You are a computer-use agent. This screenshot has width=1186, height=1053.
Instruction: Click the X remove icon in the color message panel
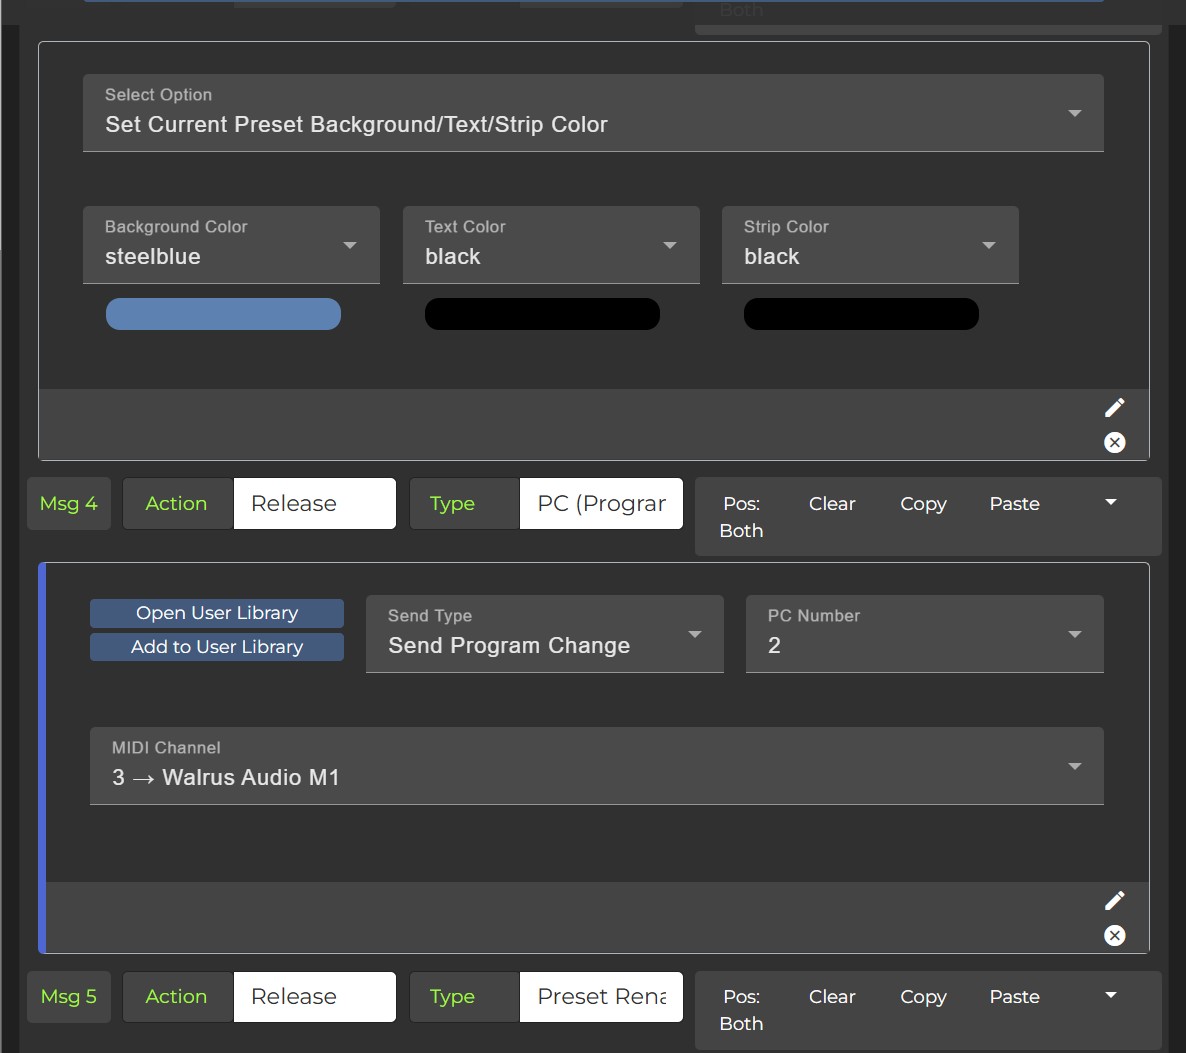[x=1114, y=443]
